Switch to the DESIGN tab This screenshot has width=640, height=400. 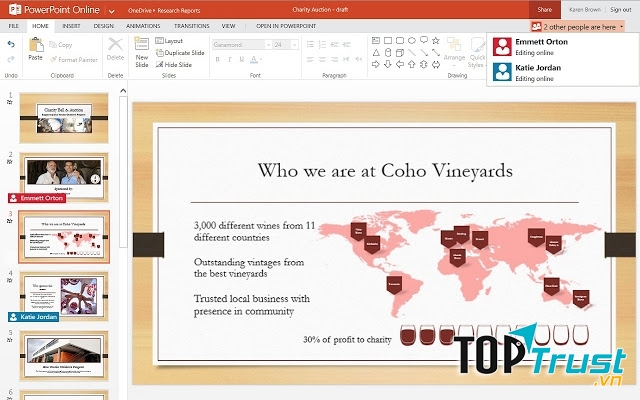point(104,26)
